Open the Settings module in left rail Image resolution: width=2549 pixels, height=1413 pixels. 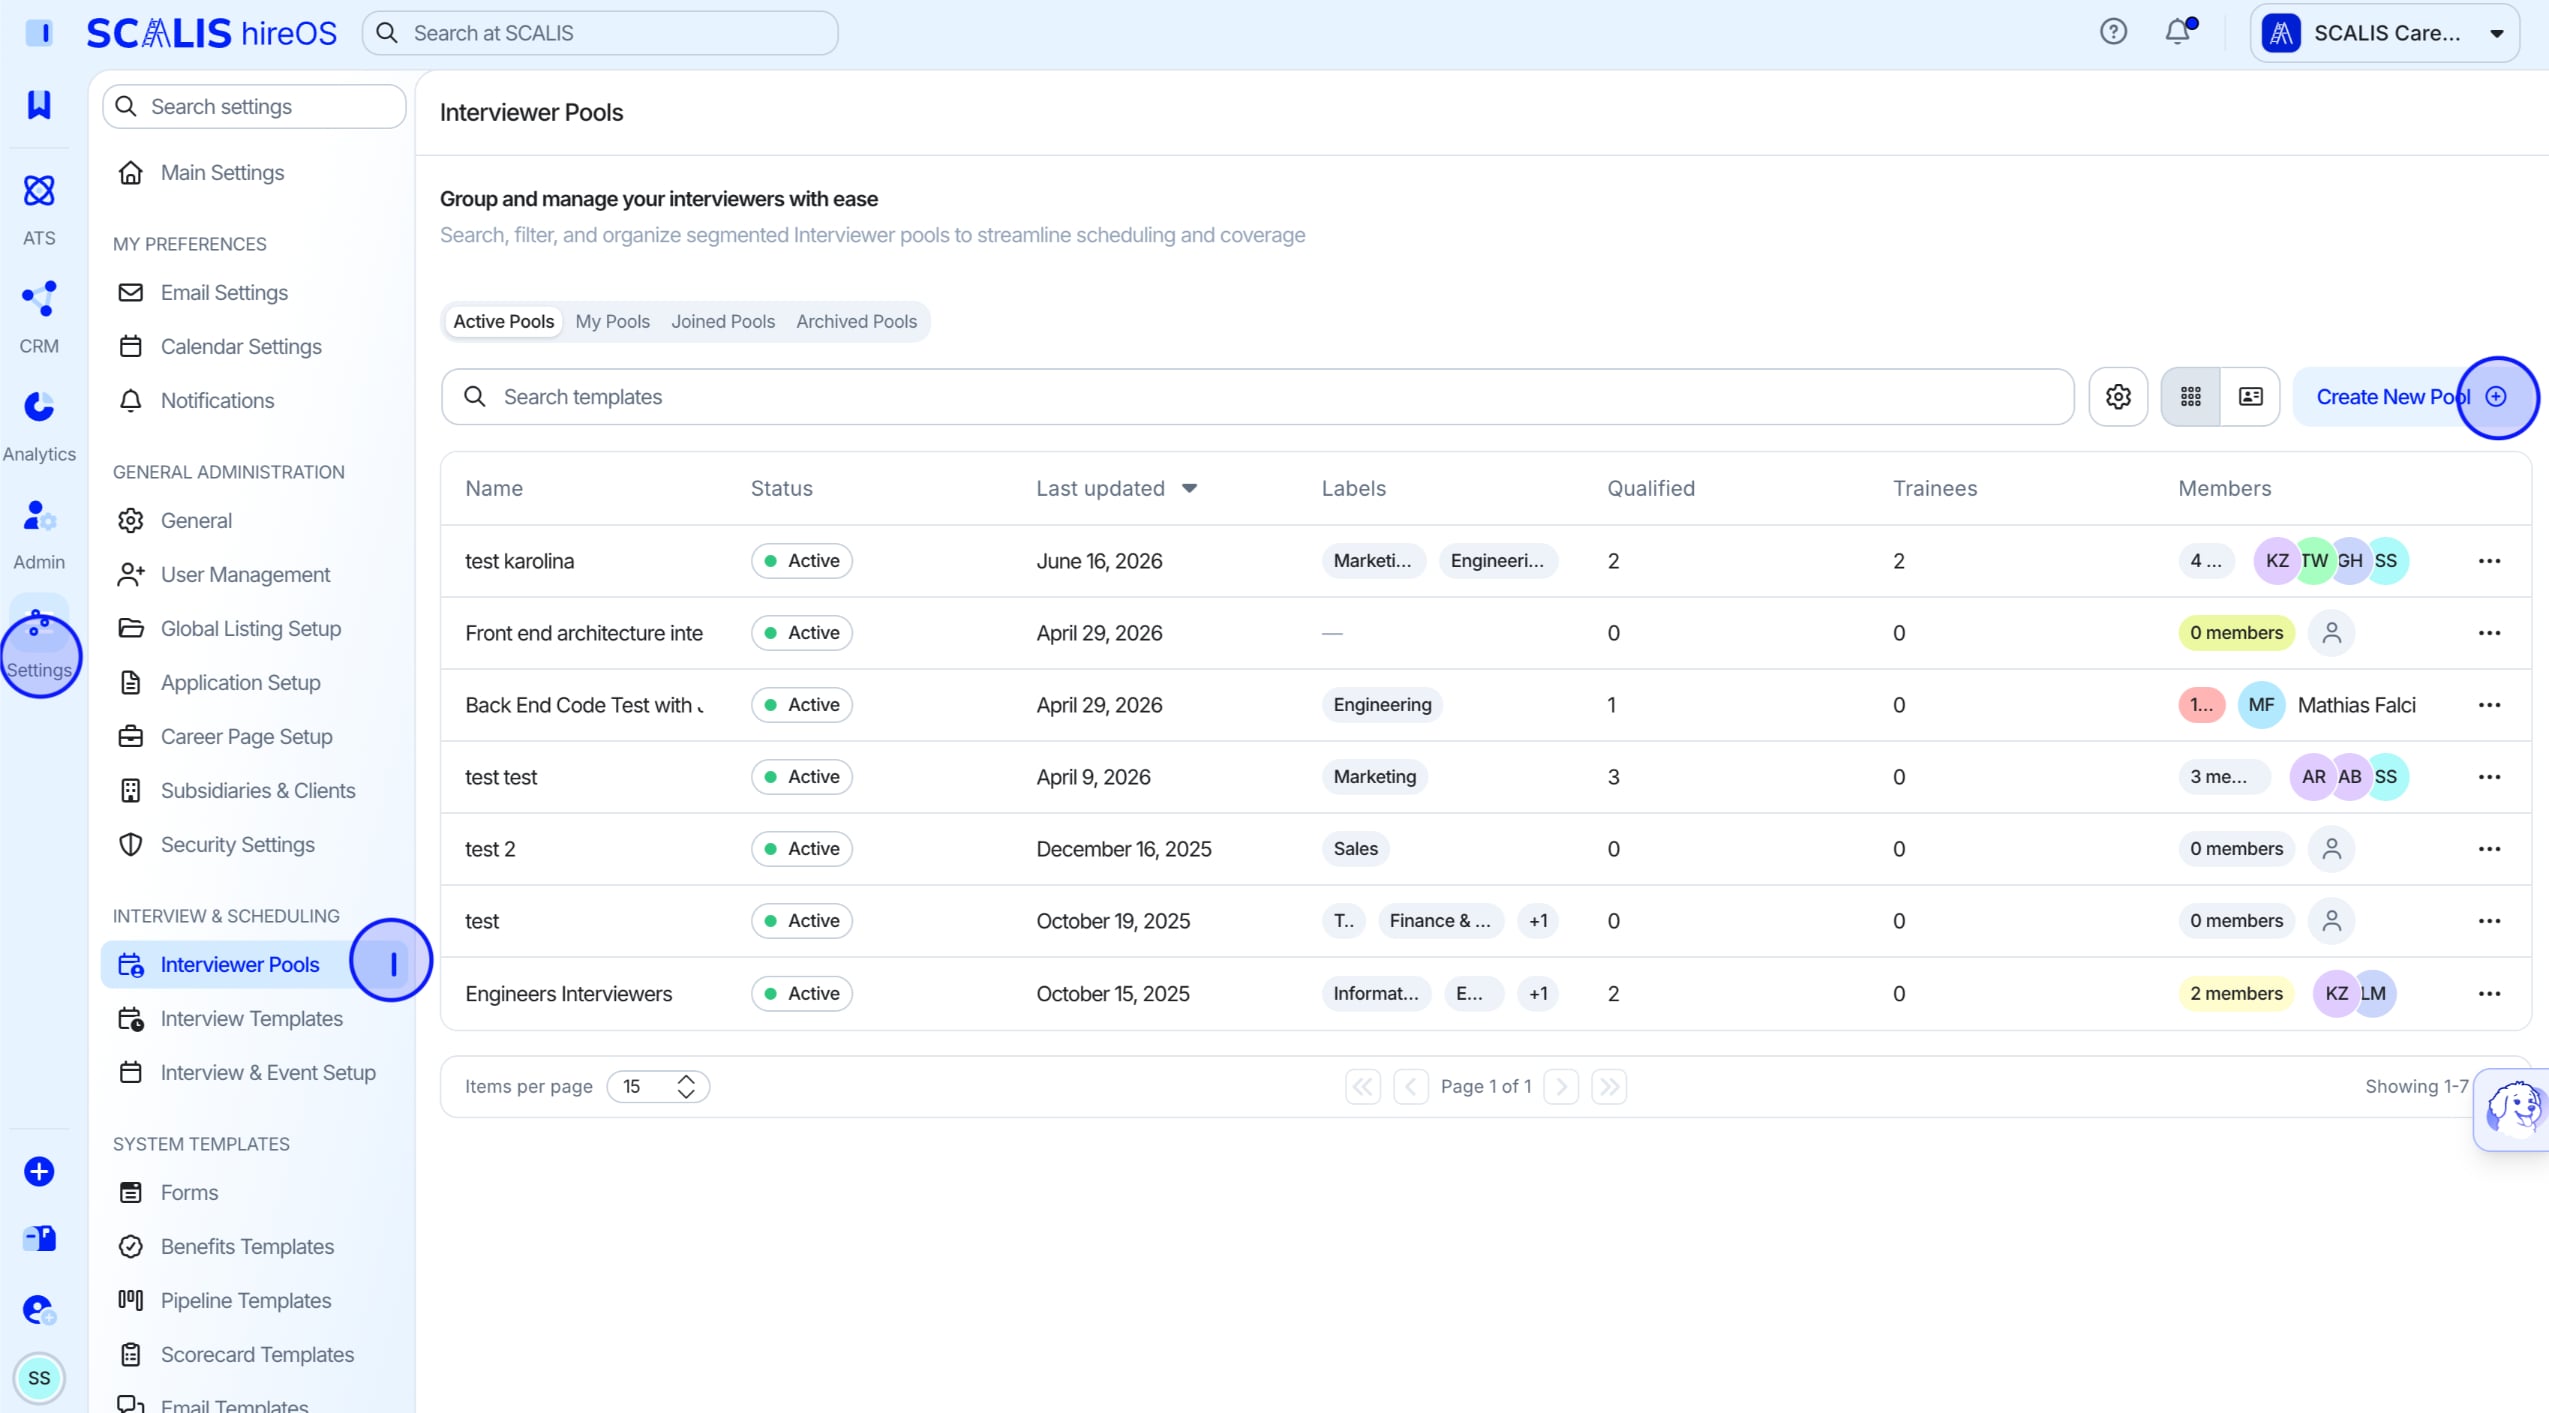point(39,642)
